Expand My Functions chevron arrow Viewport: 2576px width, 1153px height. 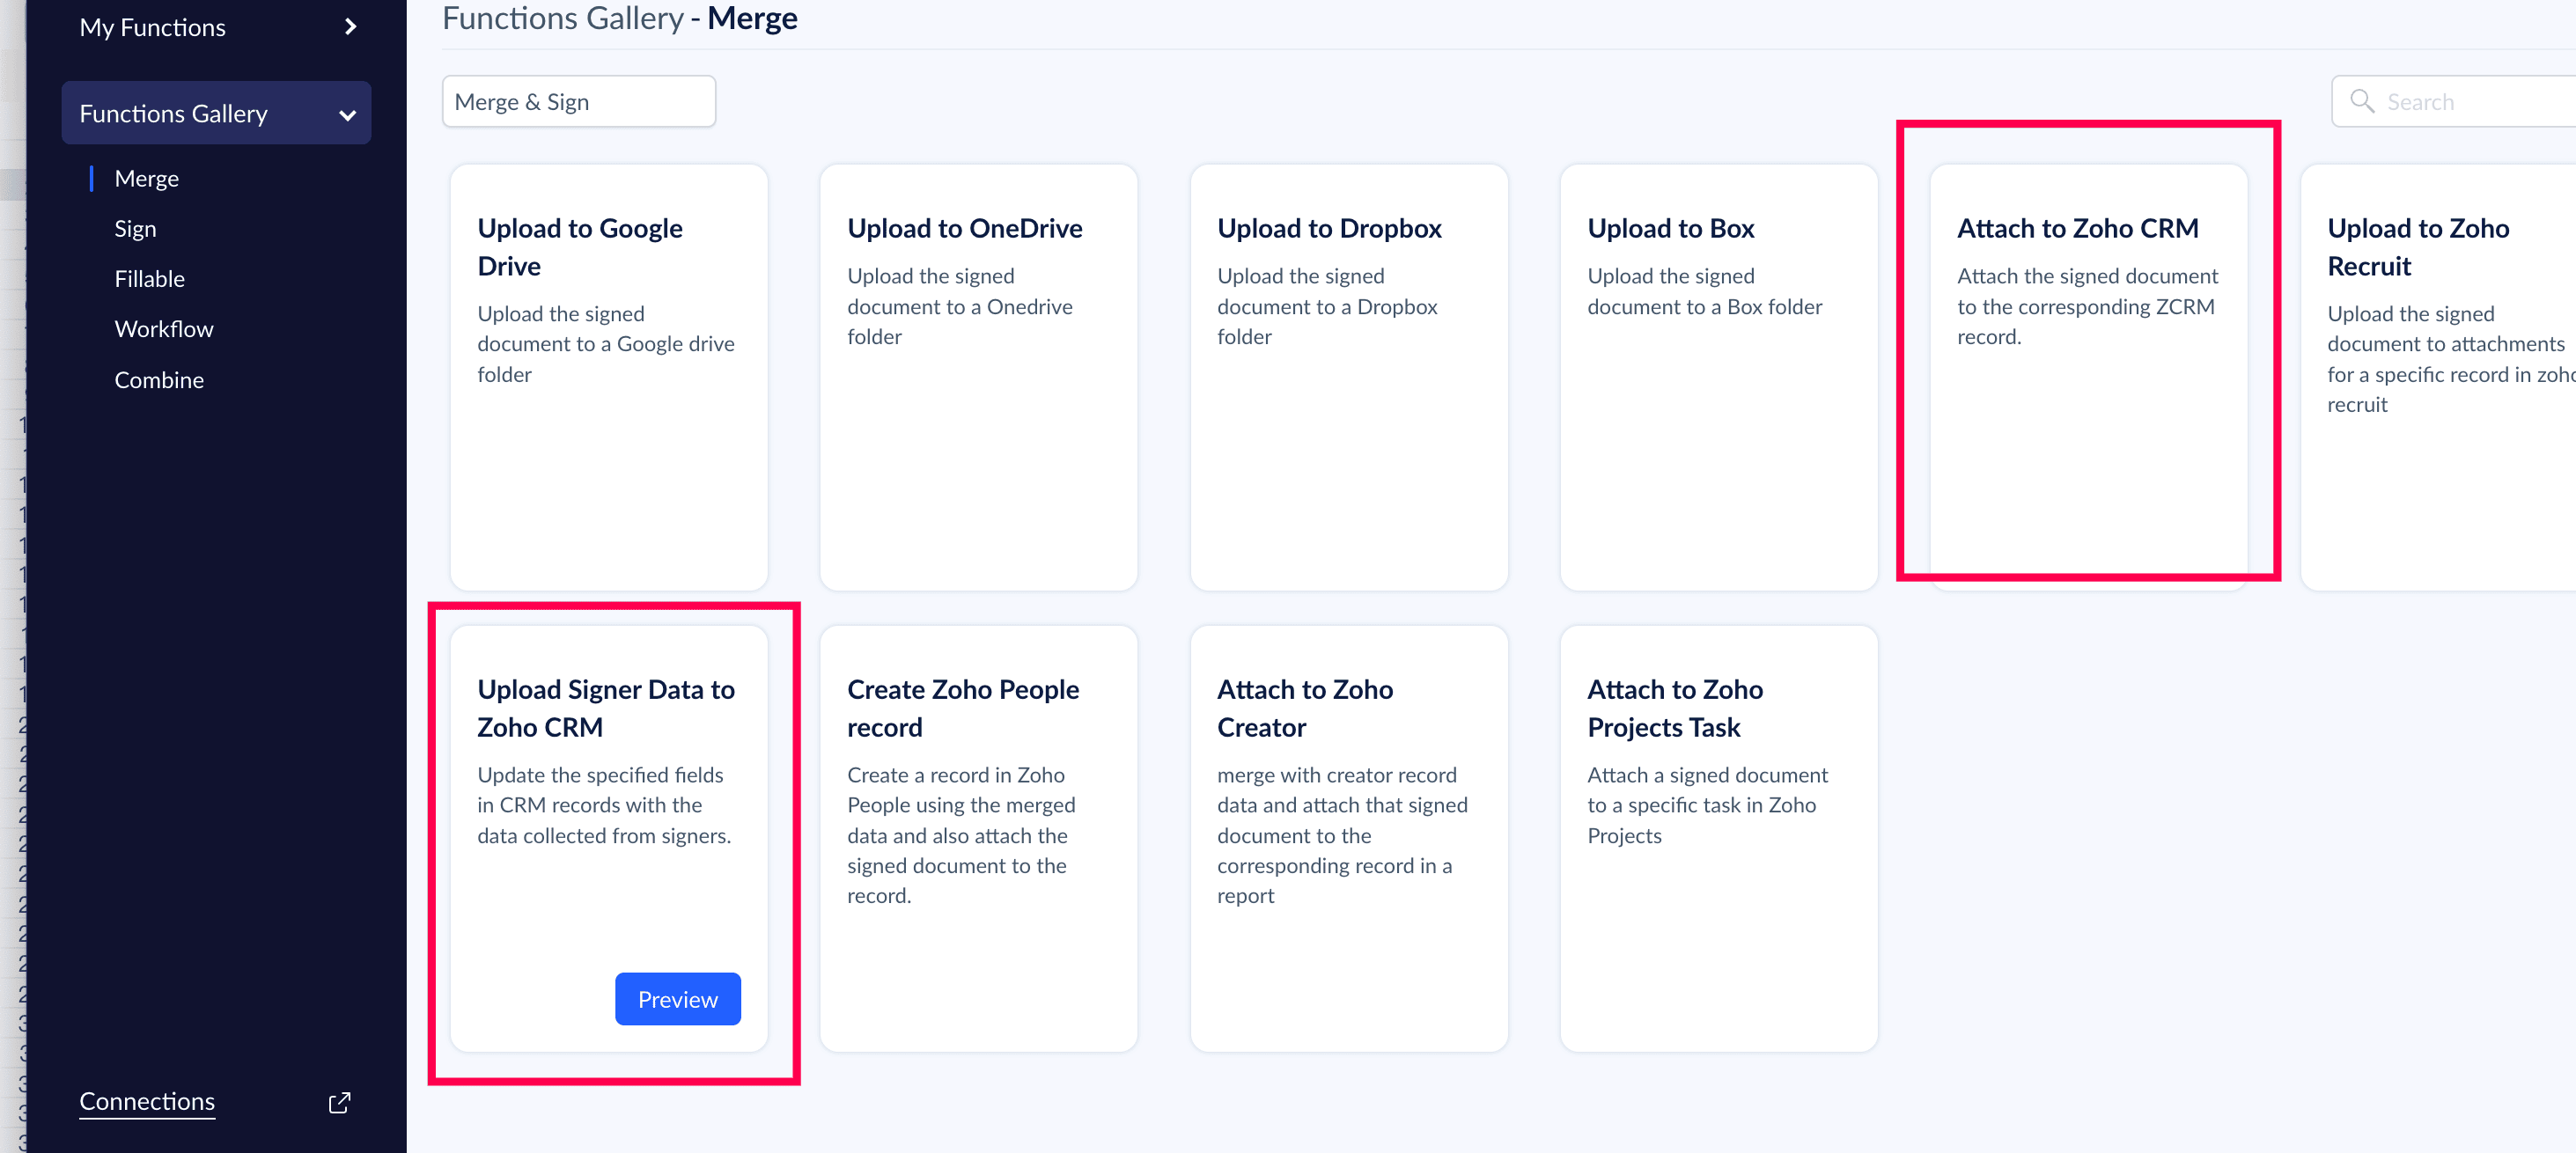[x=350, y=27]
